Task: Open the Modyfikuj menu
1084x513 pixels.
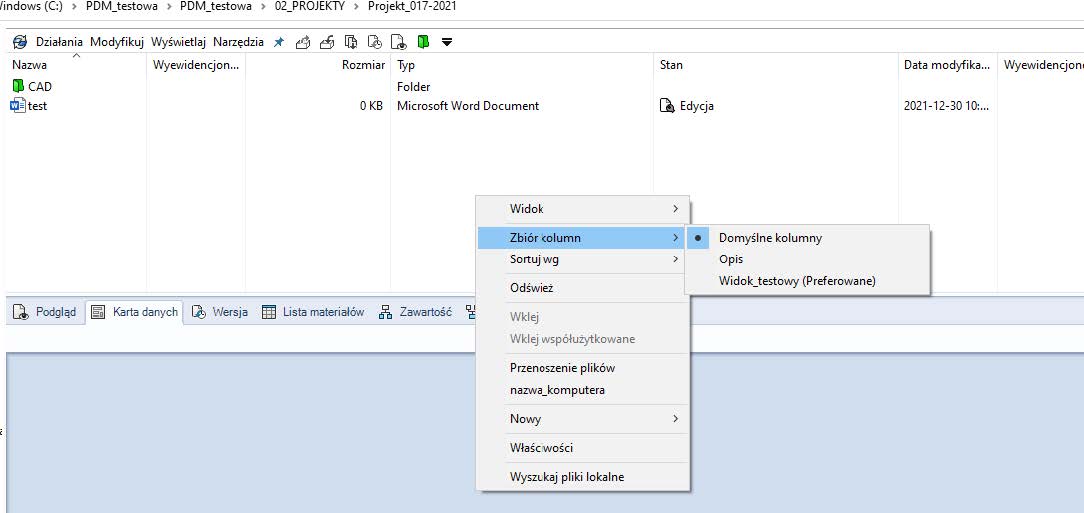Action: click(117, 42)
